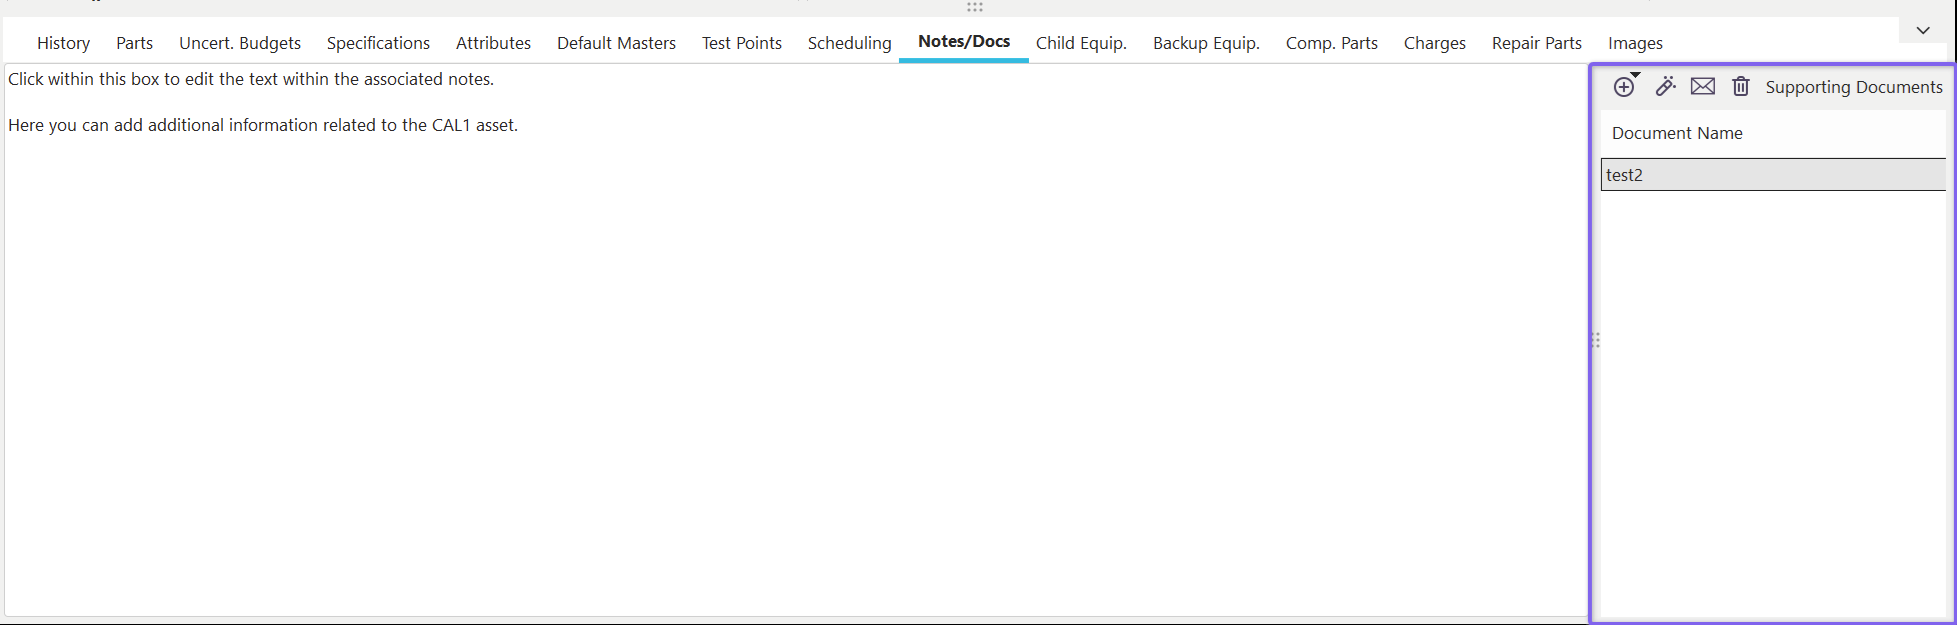This screenshot has height=625, width=1957.
Task: Click the email envelope icon
Action: pyautogui.click(x=1703, y=87)
